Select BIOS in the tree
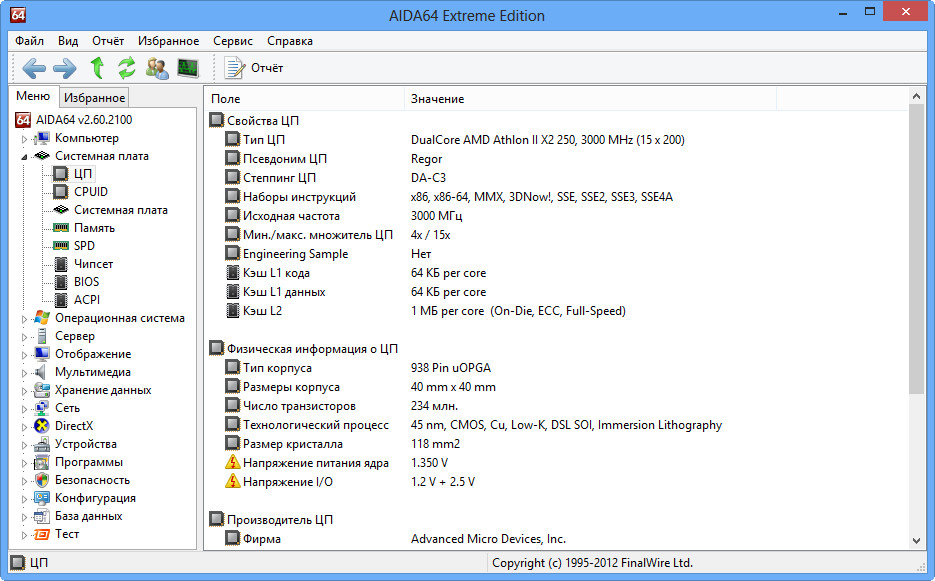This screenshot has width=935, height=581. [x=86, y=282]
